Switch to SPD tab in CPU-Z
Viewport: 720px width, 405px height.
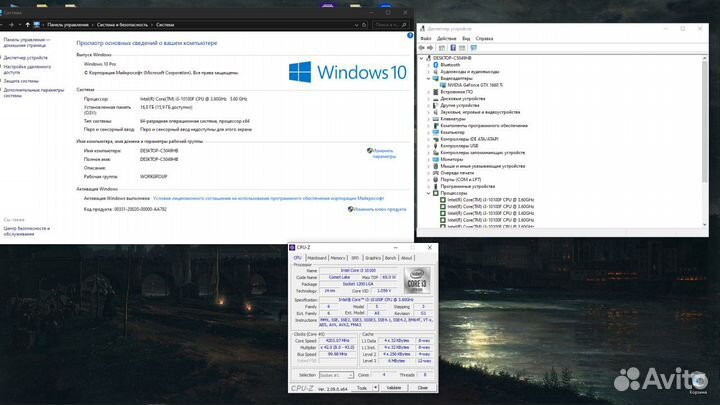[355, 258]
